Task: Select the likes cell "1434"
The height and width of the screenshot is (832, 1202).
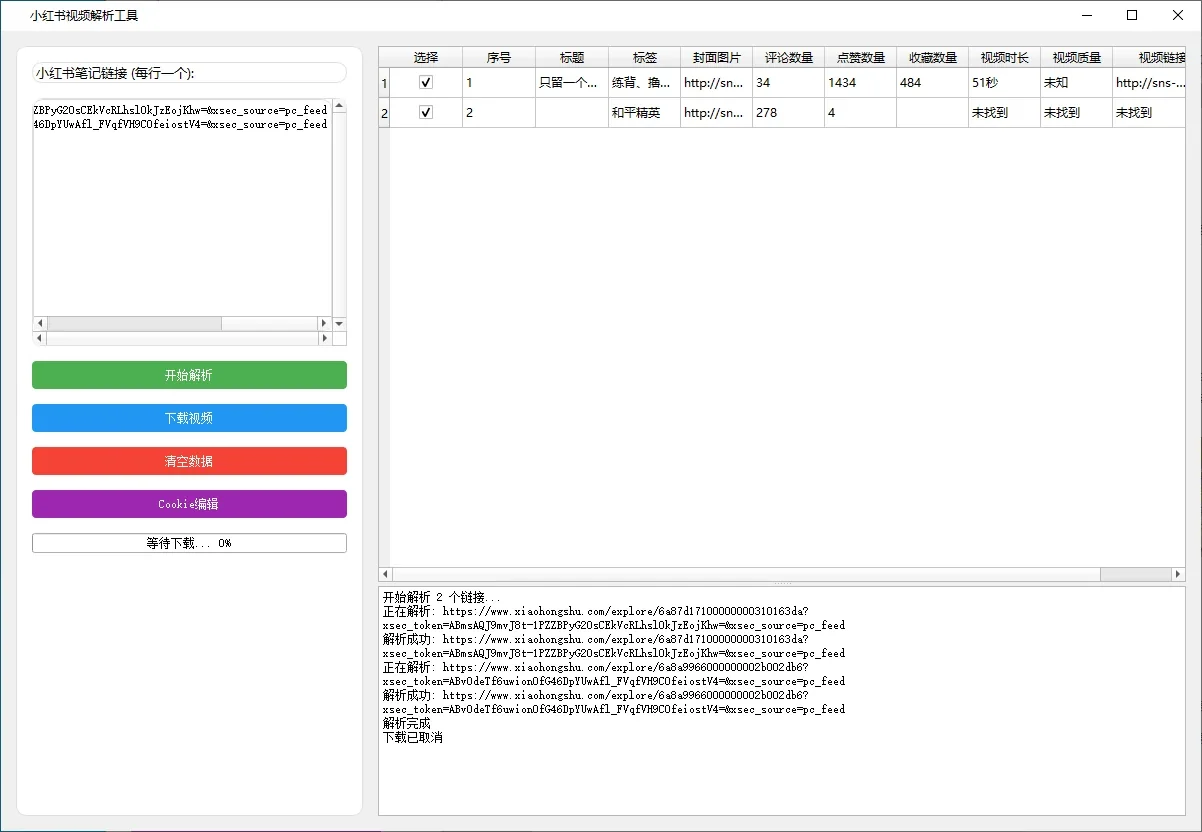Action: [861, 83]
